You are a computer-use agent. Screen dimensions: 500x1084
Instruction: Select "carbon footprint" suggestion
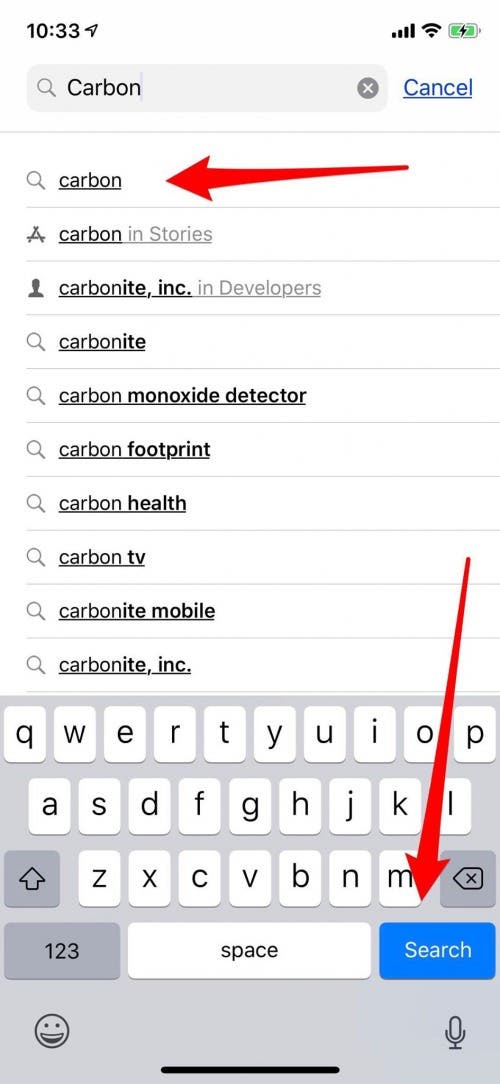[x=263, y=449]
